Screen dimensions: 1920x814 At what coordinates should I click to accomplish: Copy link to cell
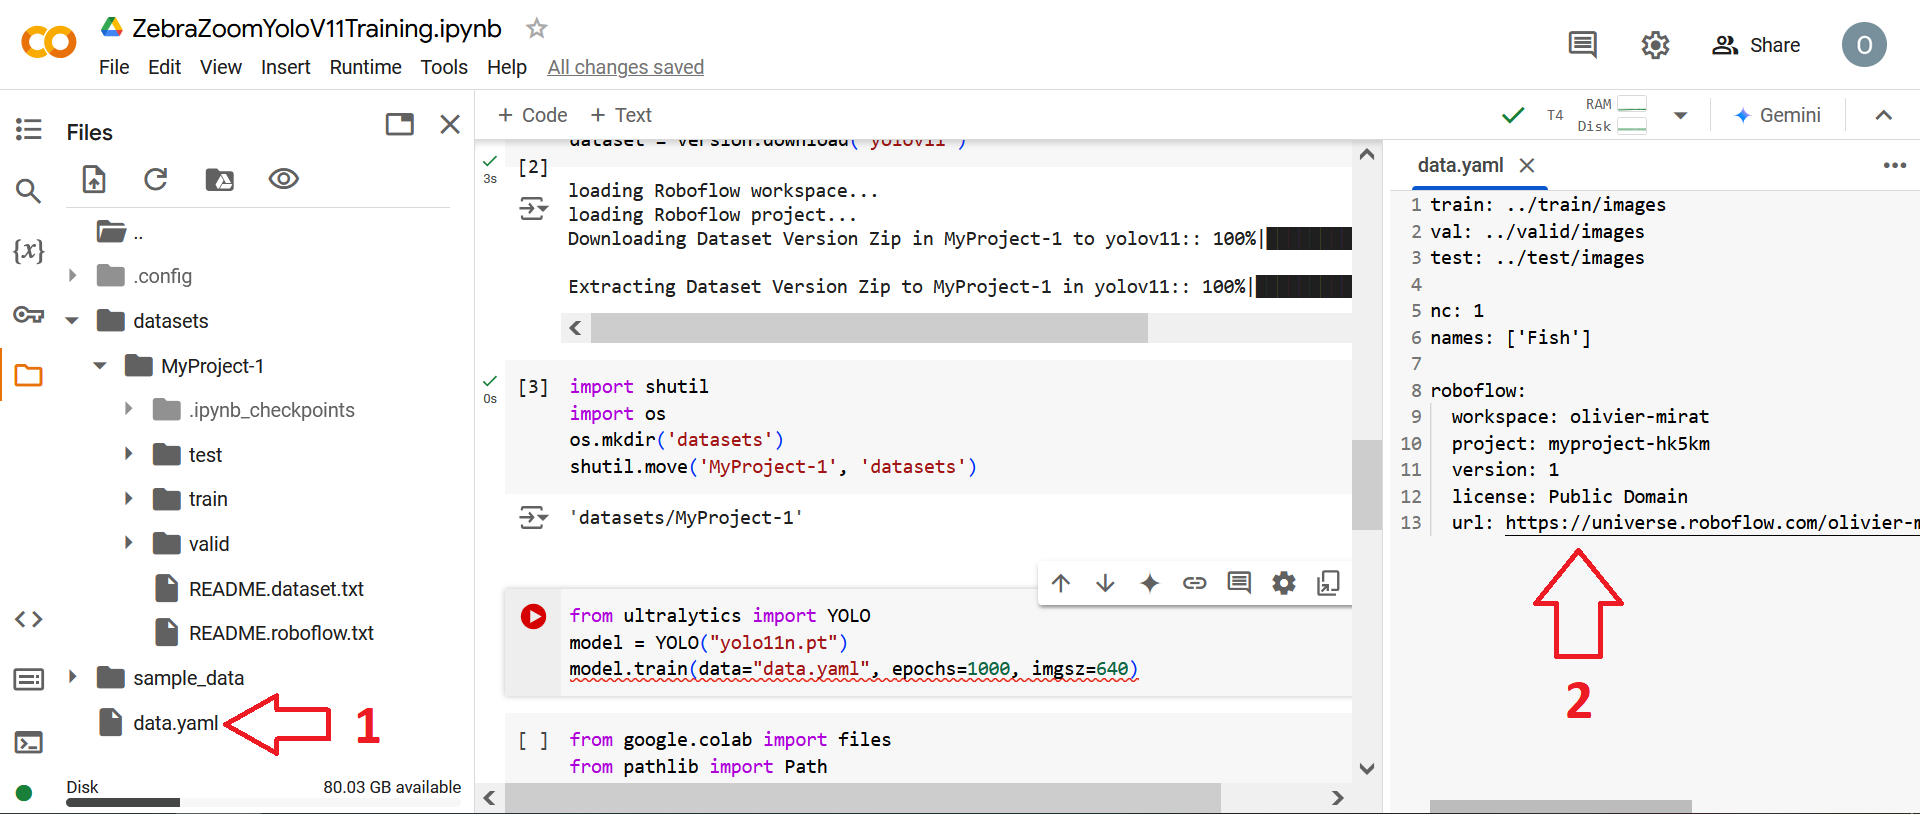pyautogui.click(x=1194, y=583)
